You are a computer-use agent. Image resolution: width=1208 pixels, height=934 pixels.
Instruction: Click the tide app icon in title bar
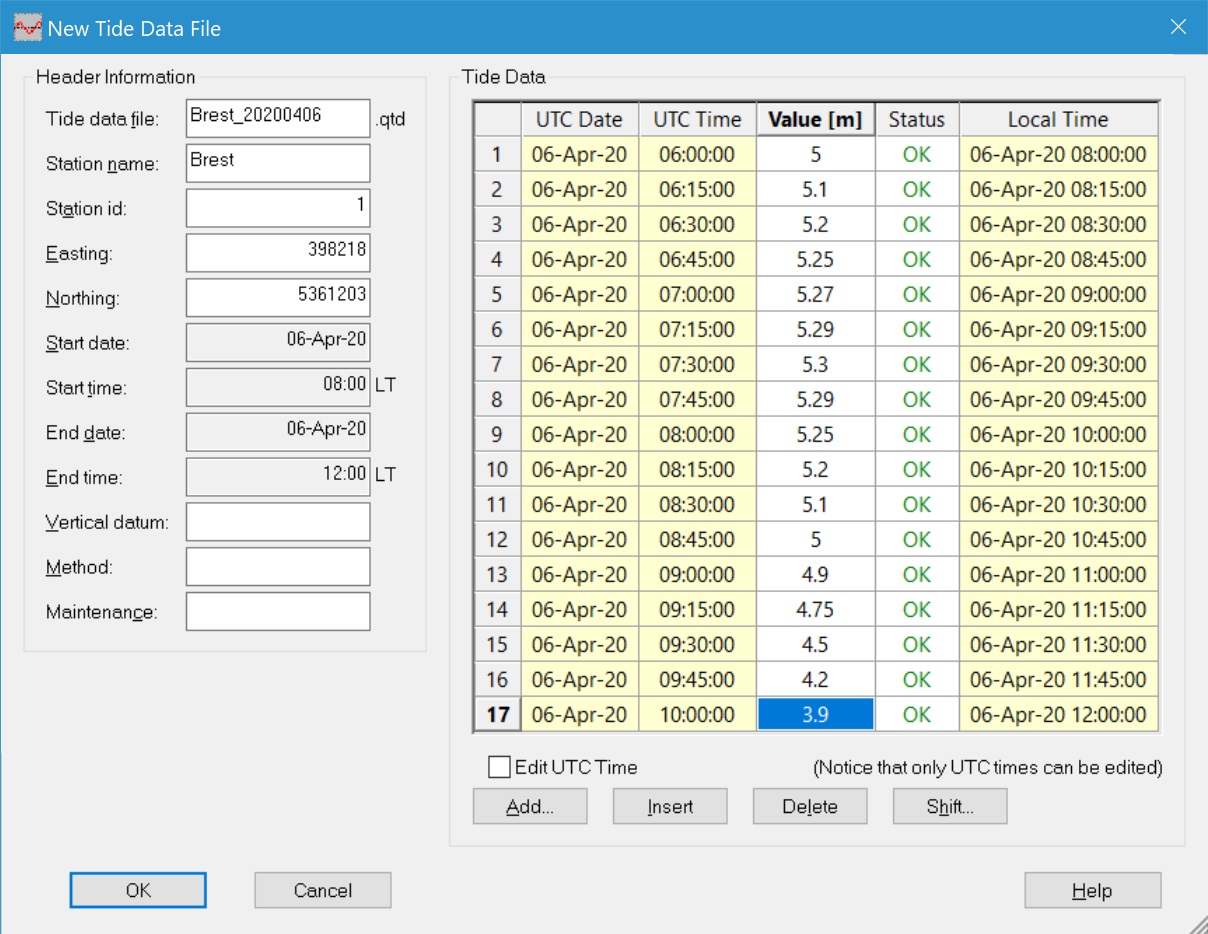(27, 27)
